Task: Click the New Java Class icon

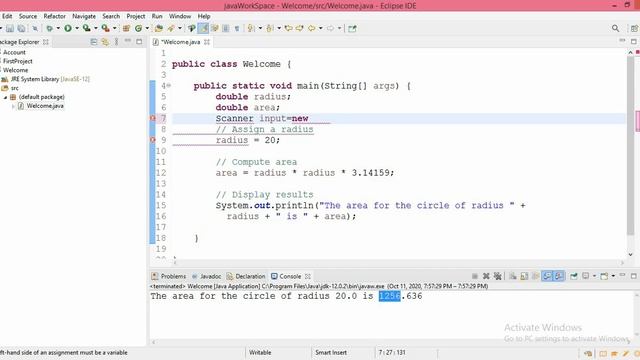Action: pos(138,28)
